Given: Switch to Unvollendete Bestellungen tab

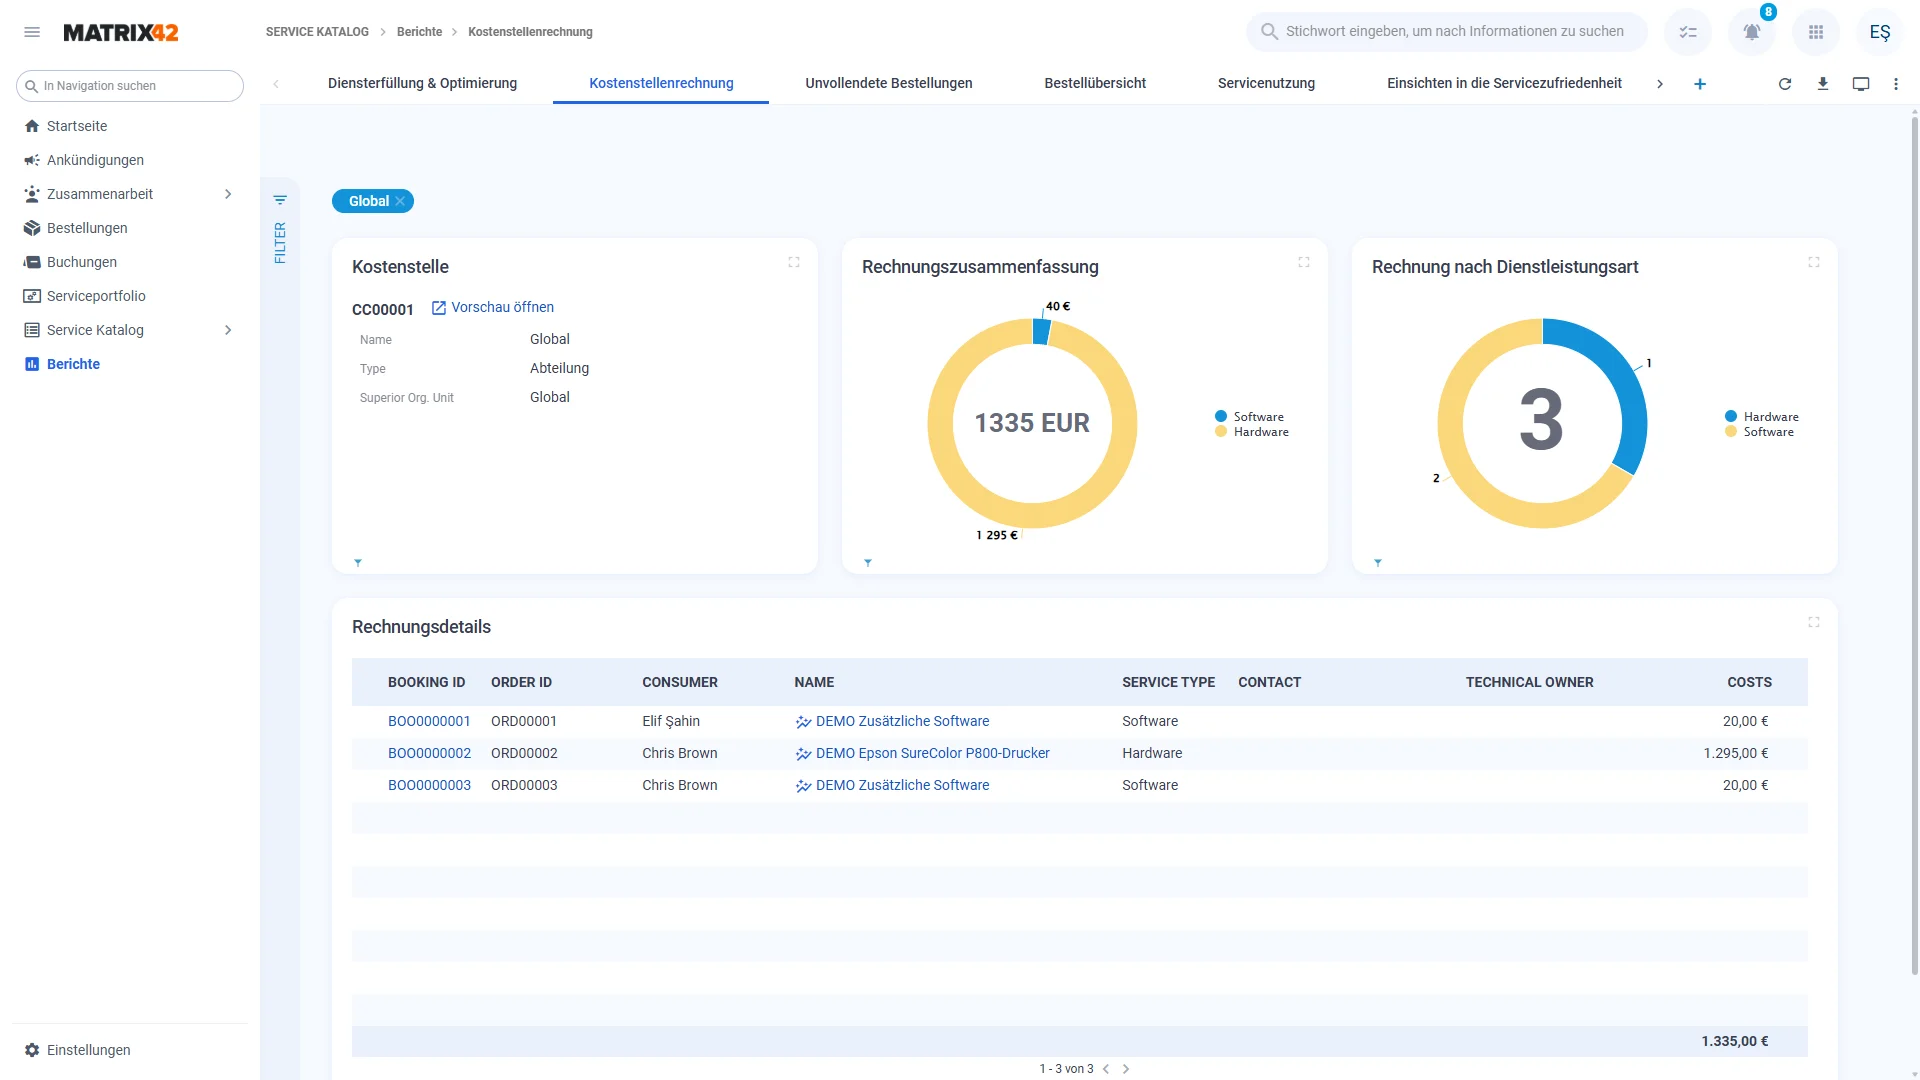Looking at the screenshot, I should coord(889,83).
